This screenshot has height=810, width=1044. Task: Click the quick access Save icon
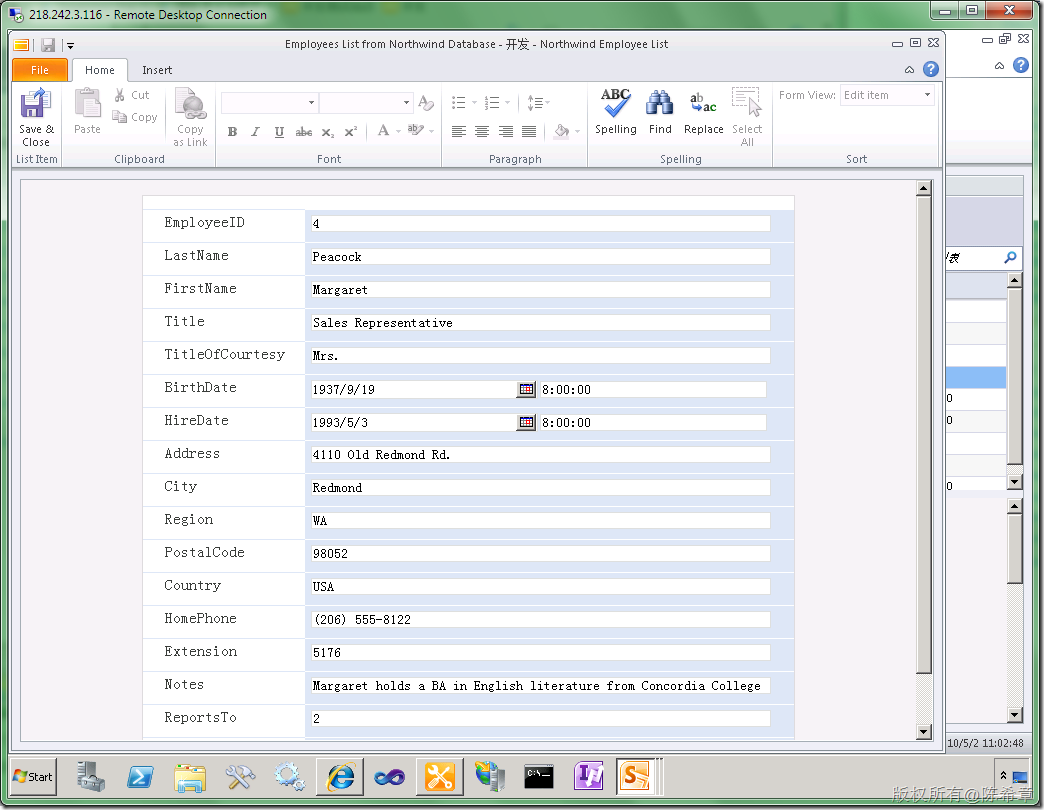[48, 45]
